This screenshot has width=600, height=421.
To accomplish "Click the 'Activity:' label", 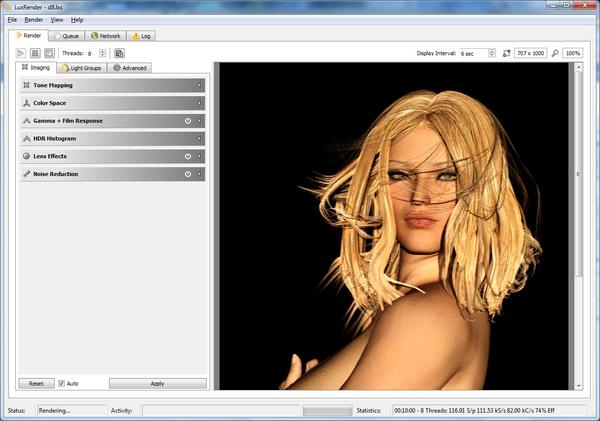I will 121,410.
